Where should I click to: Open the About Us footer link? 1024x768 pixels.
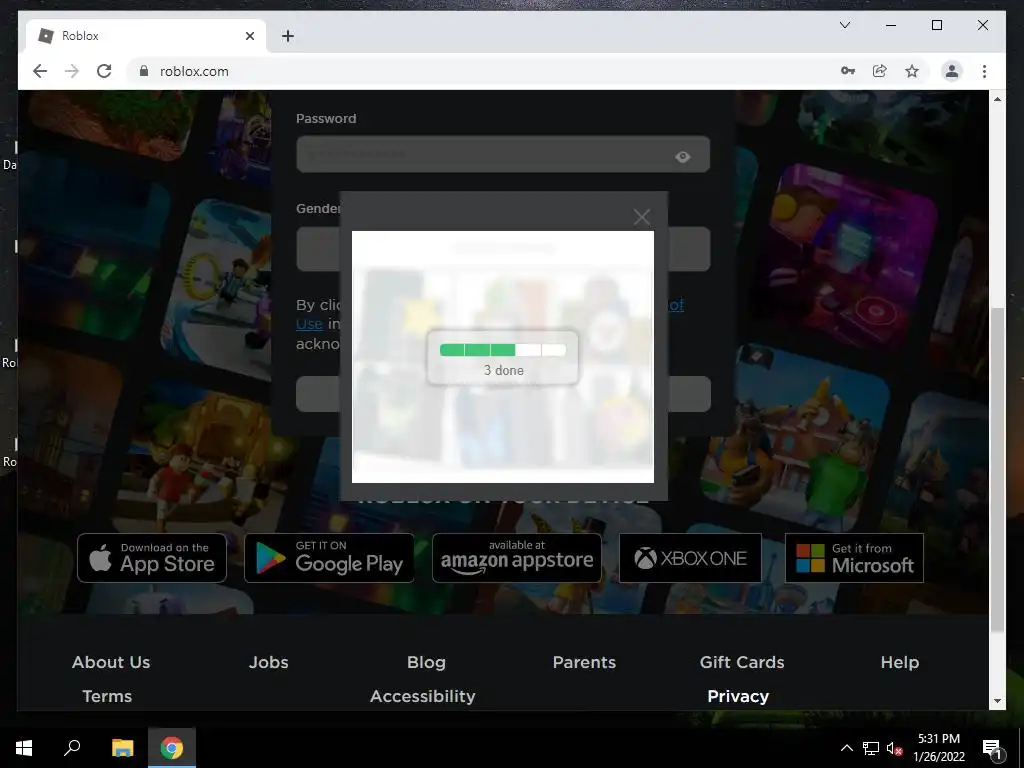(111, 662)
